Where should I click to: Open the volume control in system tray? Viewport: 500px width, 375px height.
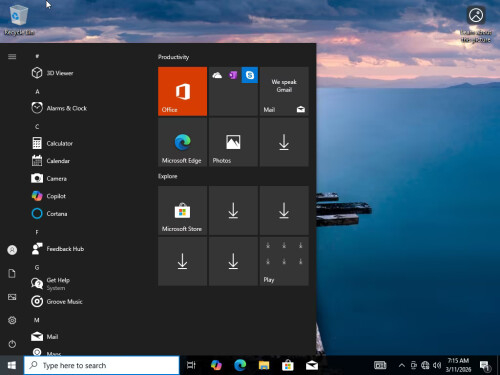coord(437,365)
